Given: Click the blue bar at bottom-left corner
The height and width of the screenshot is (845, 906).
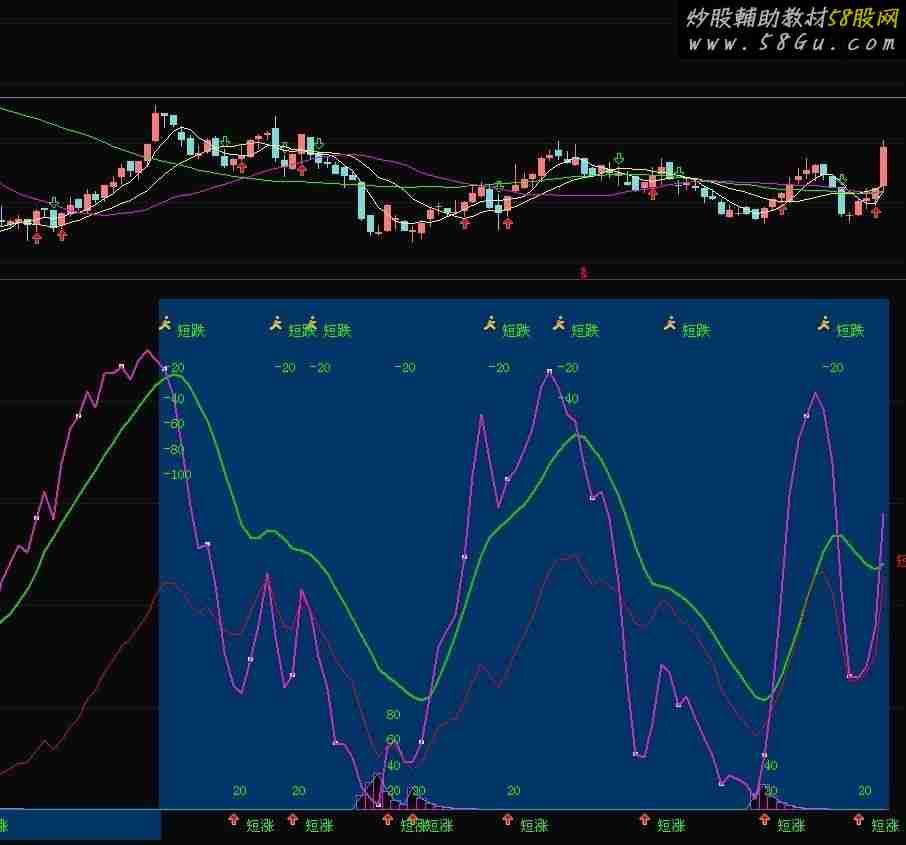Looking at the screenshot, I should (80, 825).
